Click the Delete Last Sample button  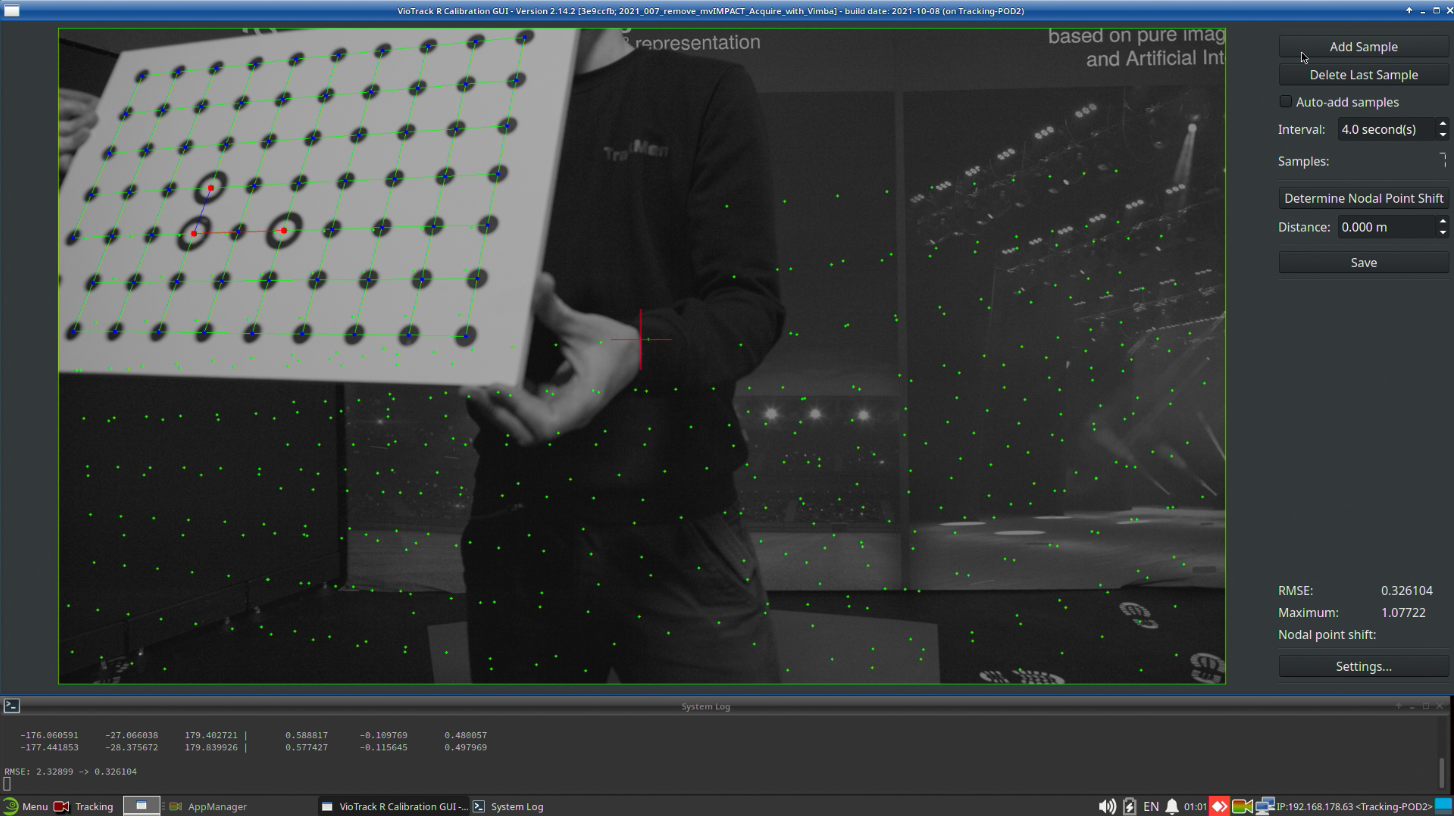1363,74
